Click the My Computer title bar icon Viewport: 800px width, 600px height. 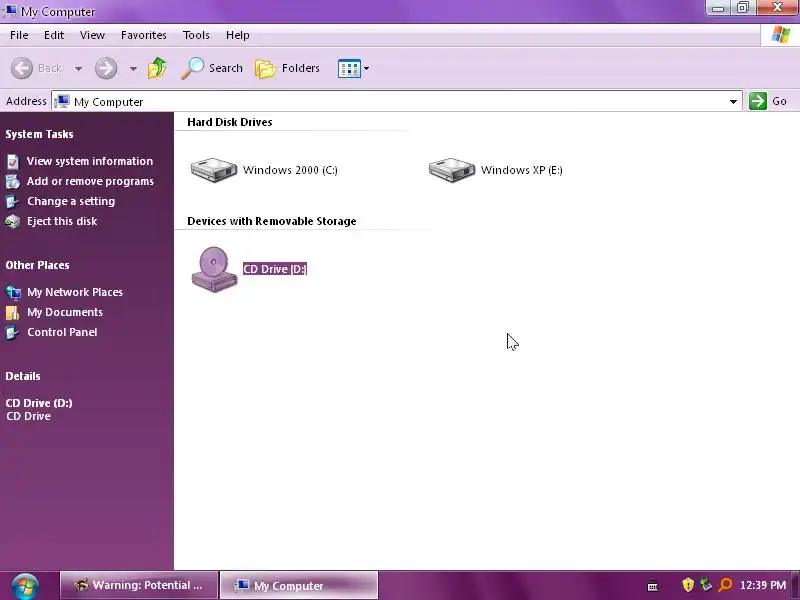click(9, 11)
